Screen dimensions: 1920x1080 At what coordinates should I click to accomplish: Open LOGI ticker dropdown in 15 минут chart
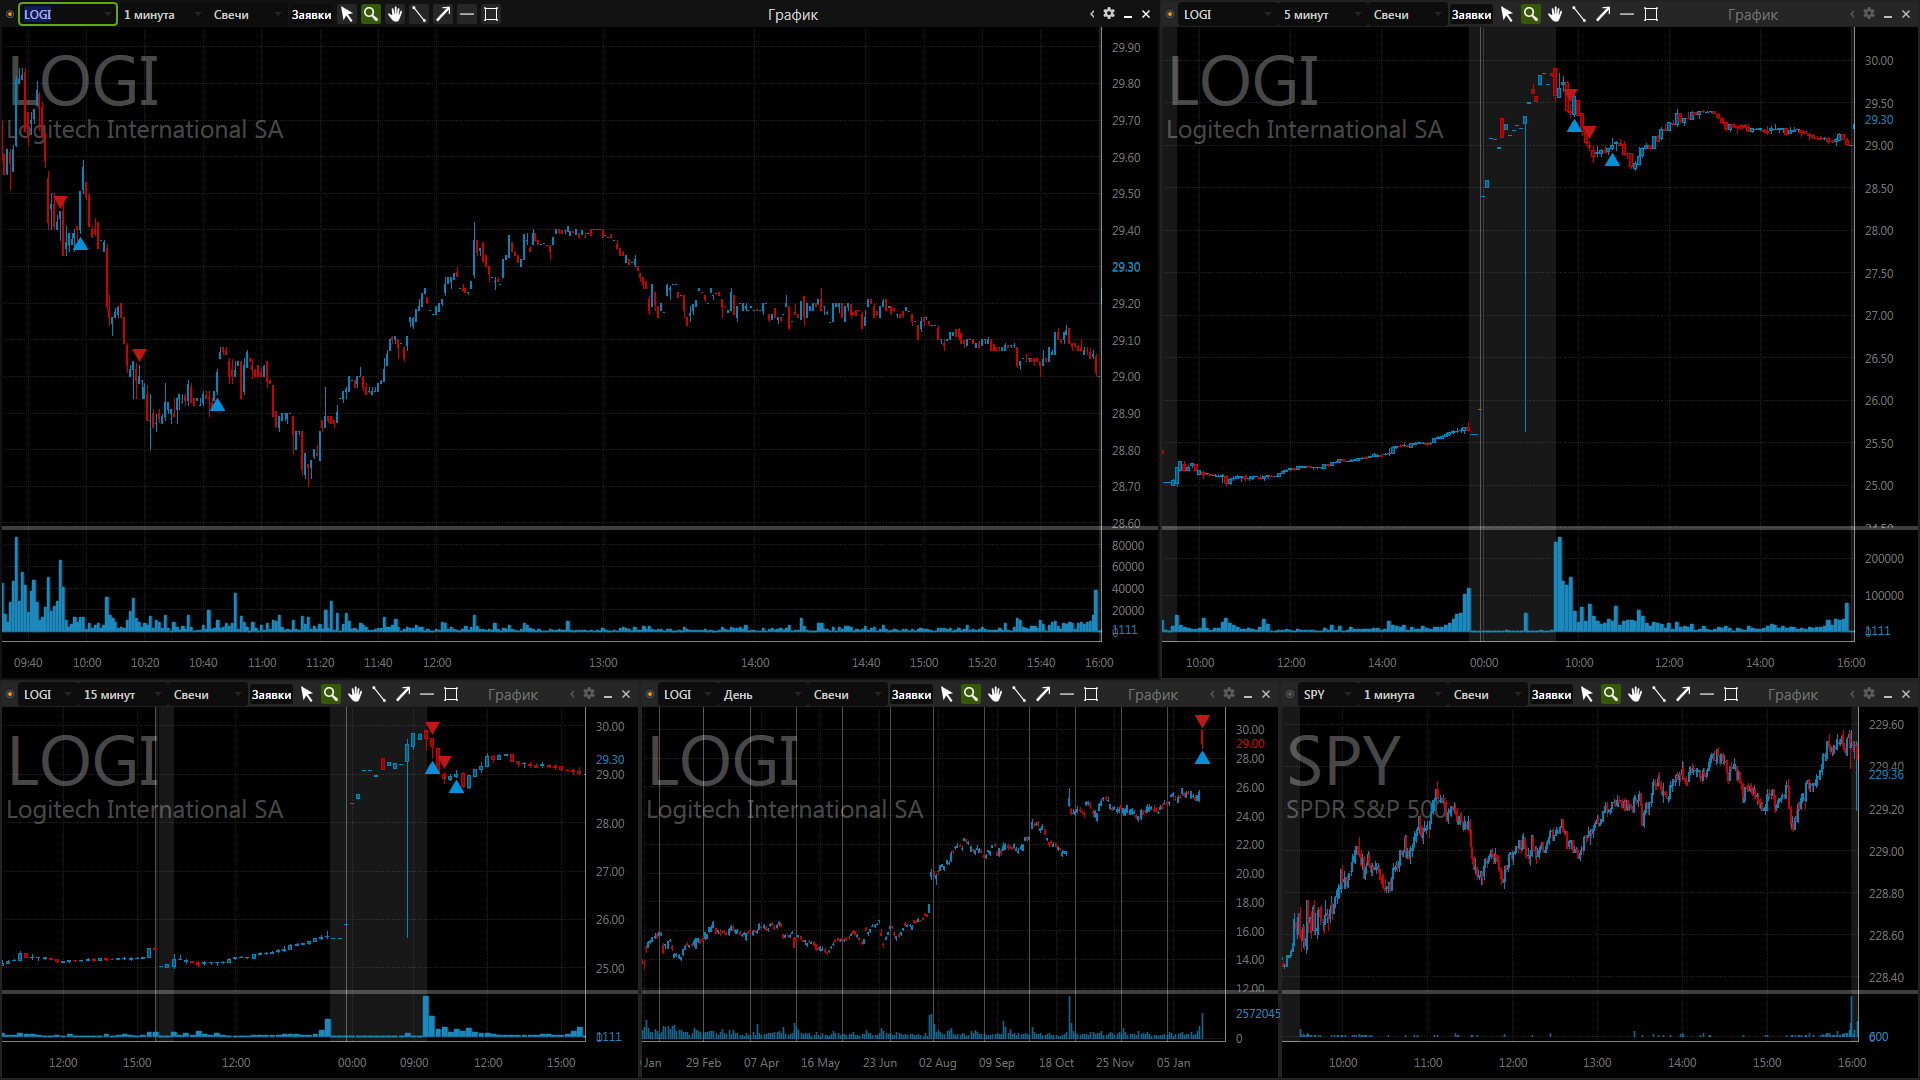46,695
